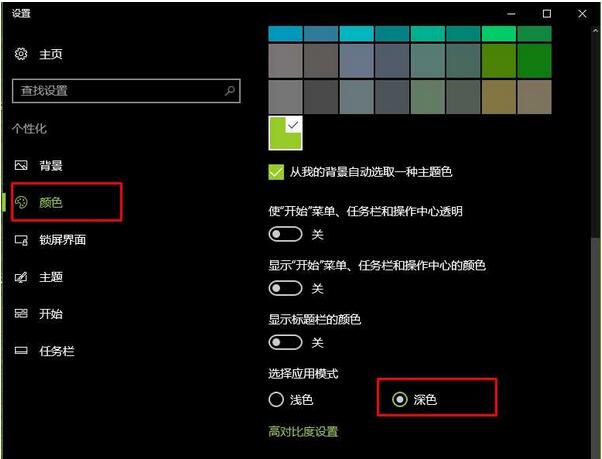Go to 主页 settings home
The width and height of the screenshot is (602, 459).
pos(50,53)
